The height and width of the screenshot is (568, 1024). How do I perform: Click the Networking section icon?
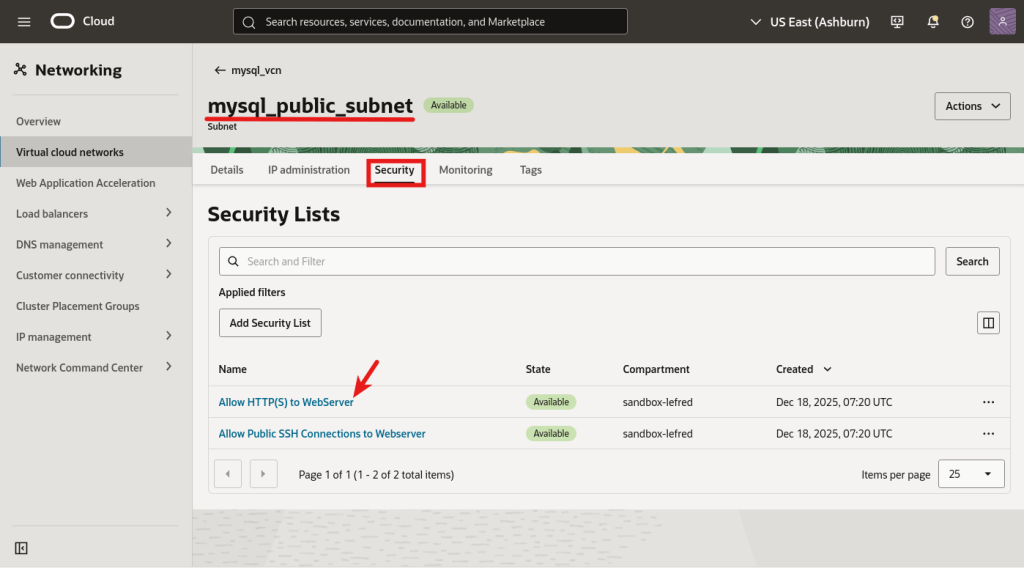[x=20, y=69]
